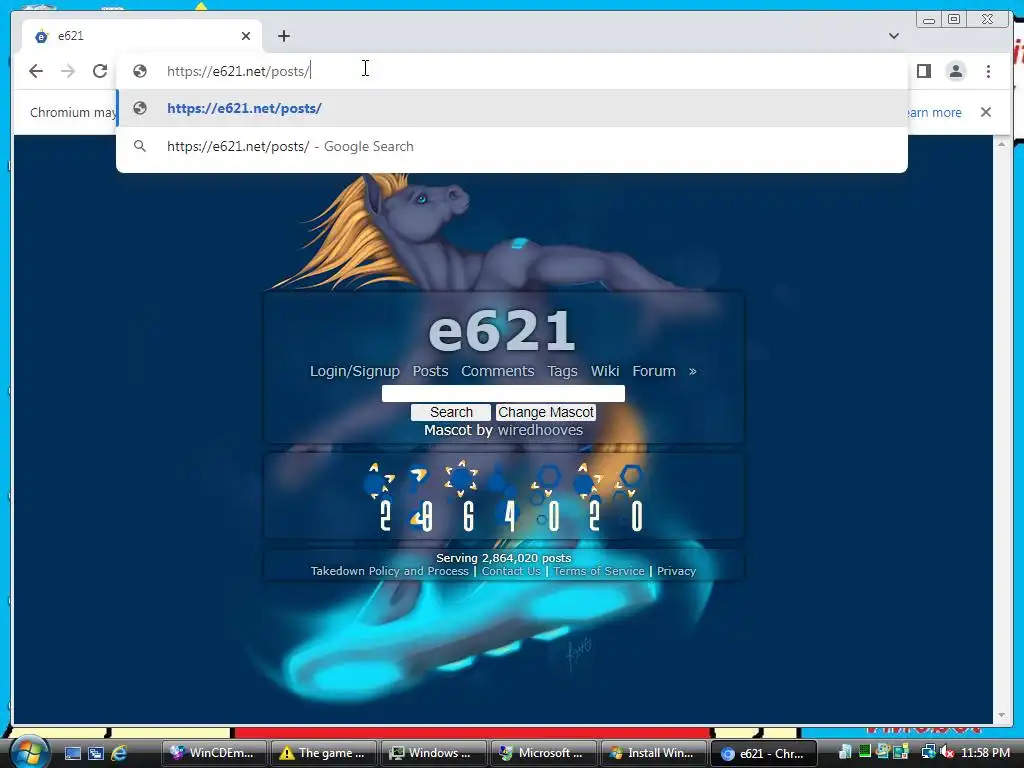Image resolution: width=1024 pixels, height=768 pixels.
Task: Close the e621 browser tab
Action: pyautogui.click(x=246, y=36)
